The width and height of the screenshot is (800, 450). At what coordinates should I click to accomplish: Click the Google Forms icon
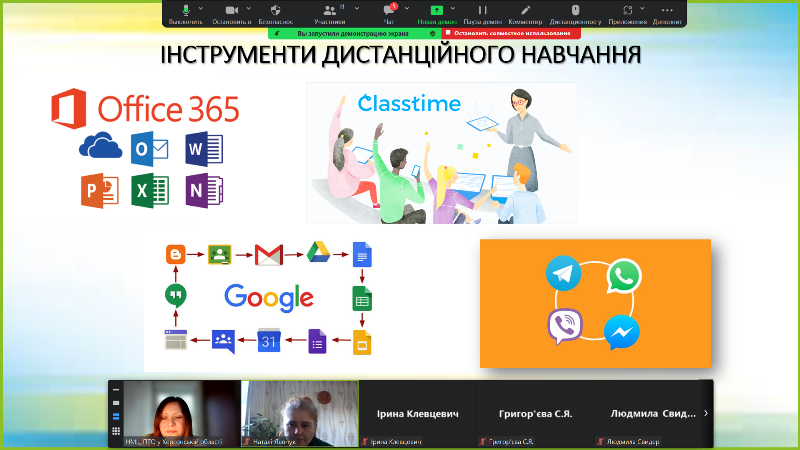point(317,341)
